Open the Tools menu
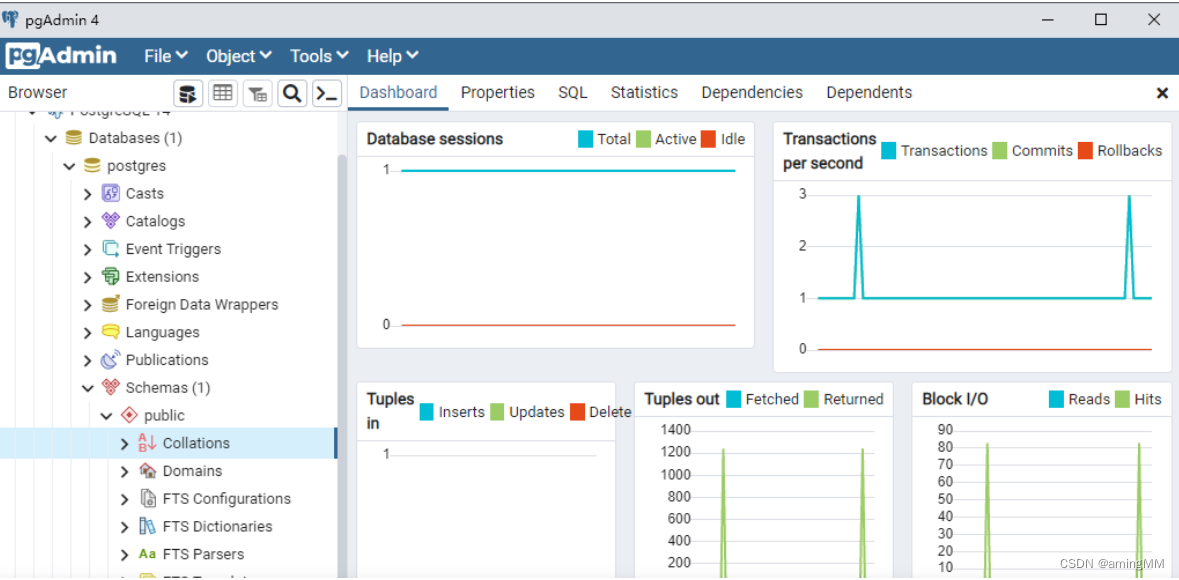Screen dimensions: 1179x580 coord(319,56)
